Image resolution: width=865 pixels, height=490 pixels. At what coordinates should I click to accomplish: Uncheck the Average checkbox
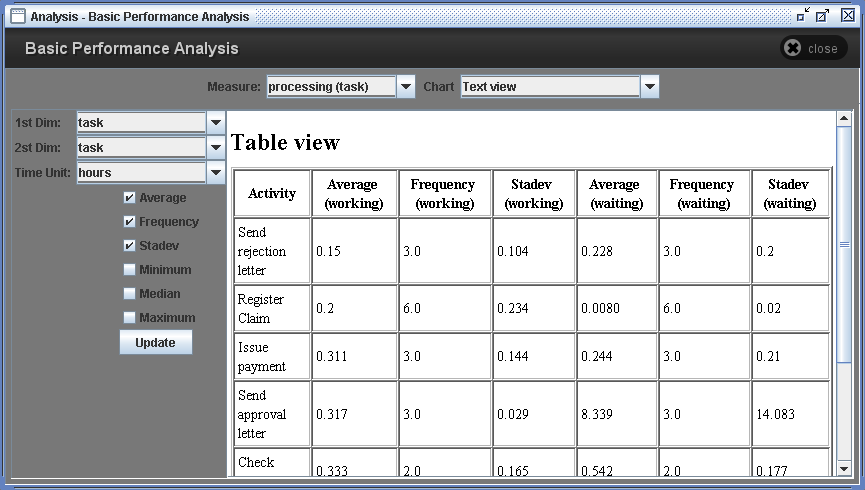pyautogui.click(x=129, y=198)
